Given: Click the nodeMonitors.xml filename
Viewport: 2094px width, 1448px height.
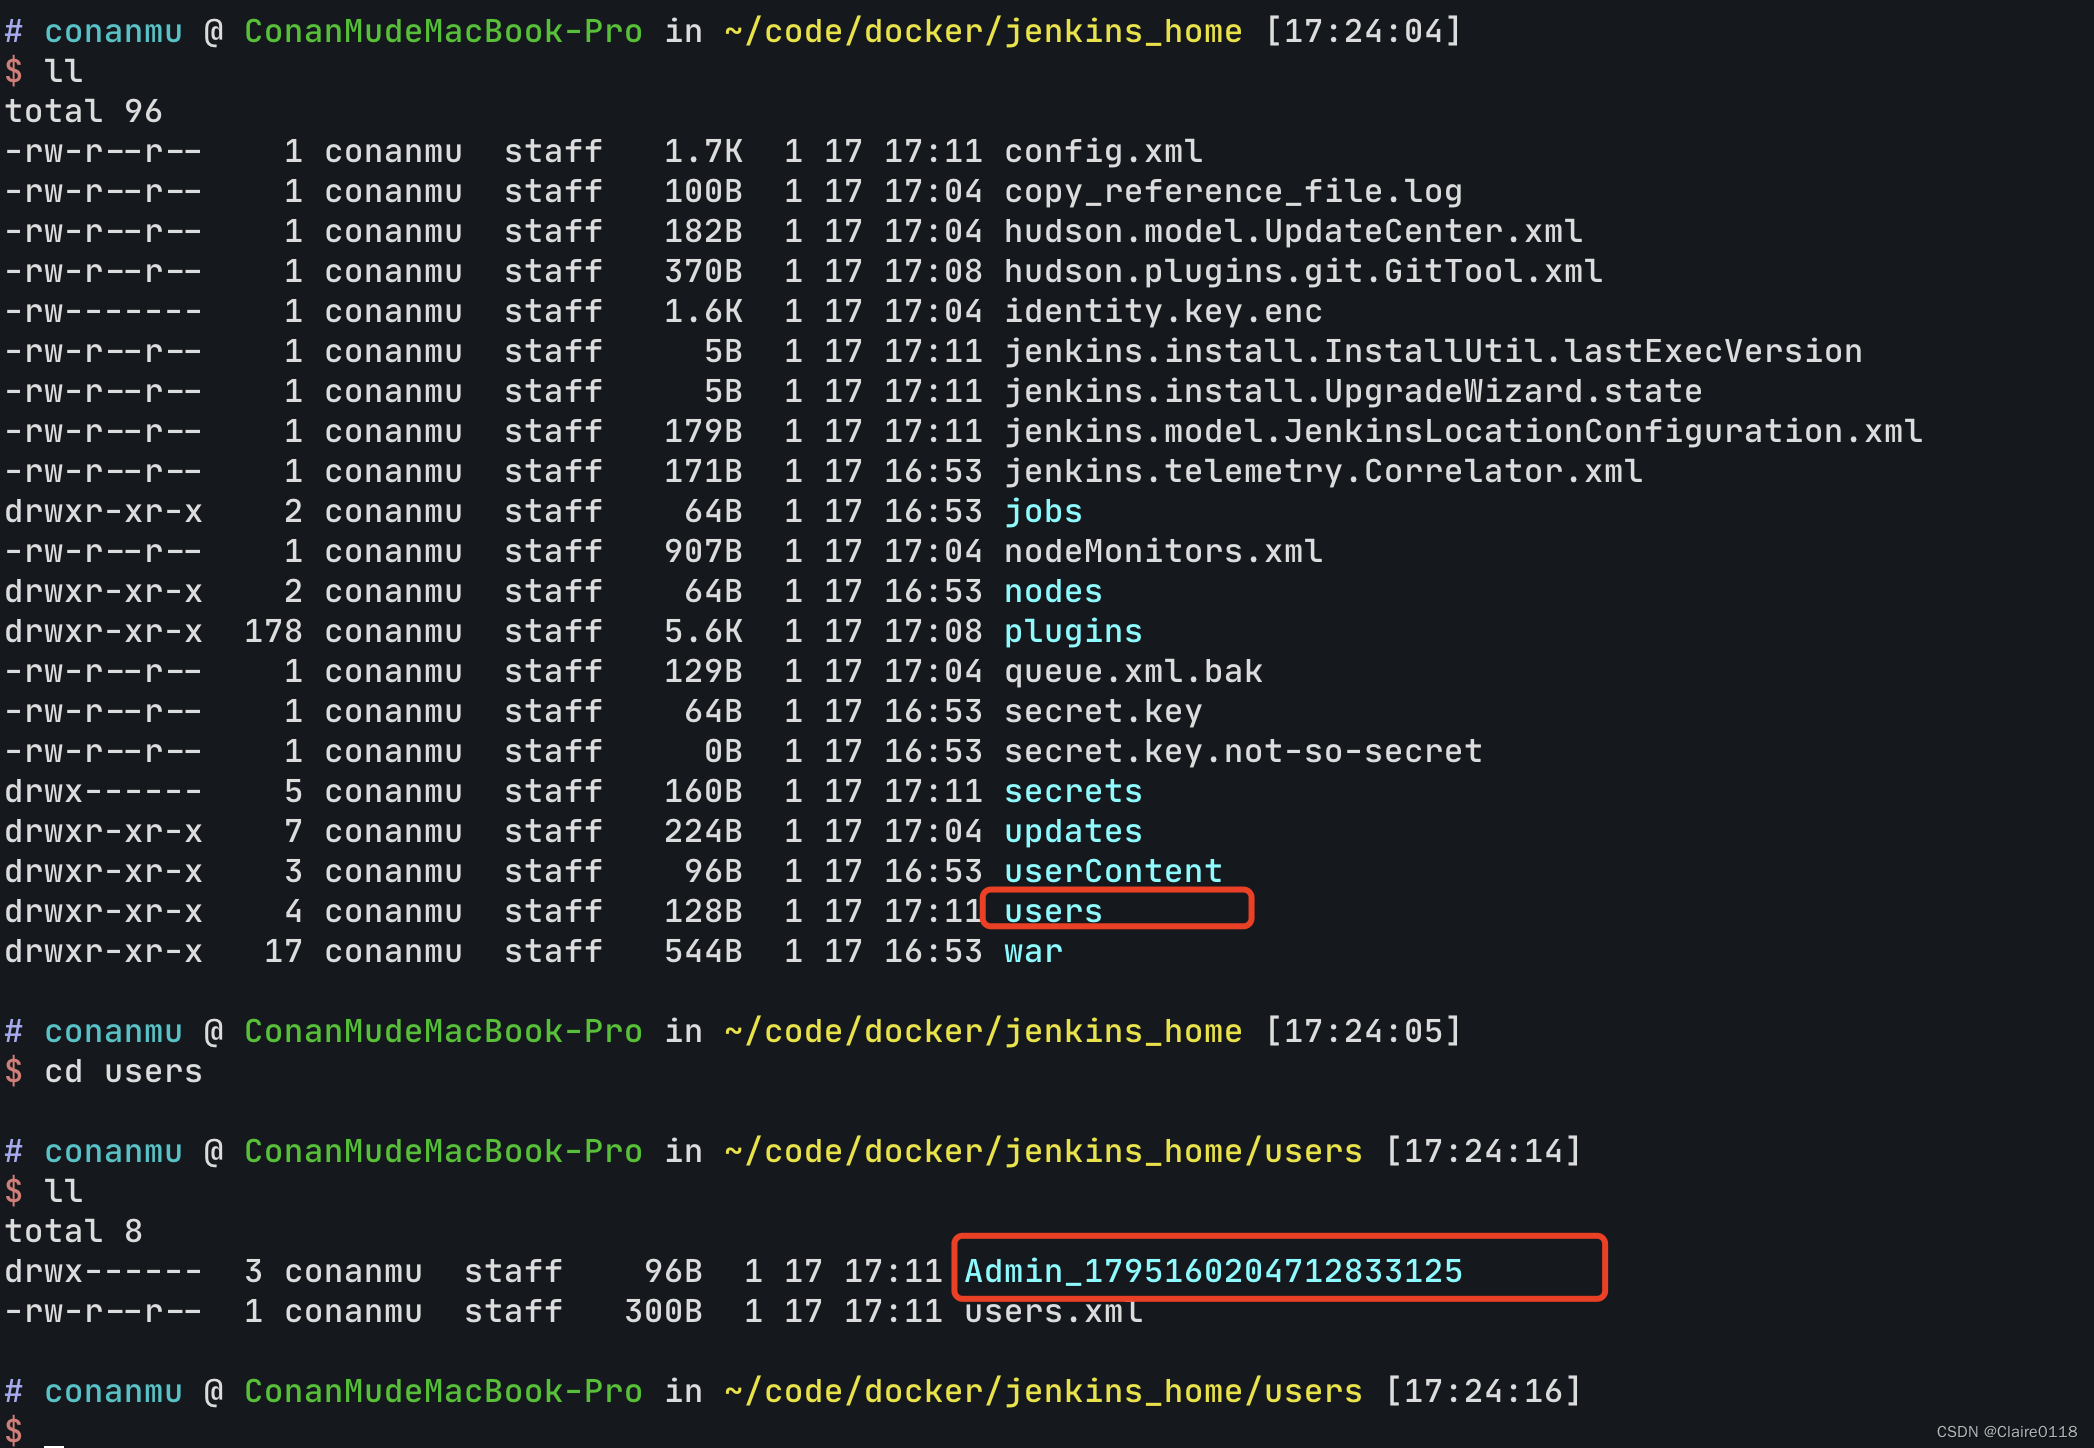Looking at the screenshot, I should tap(1162, 552).
